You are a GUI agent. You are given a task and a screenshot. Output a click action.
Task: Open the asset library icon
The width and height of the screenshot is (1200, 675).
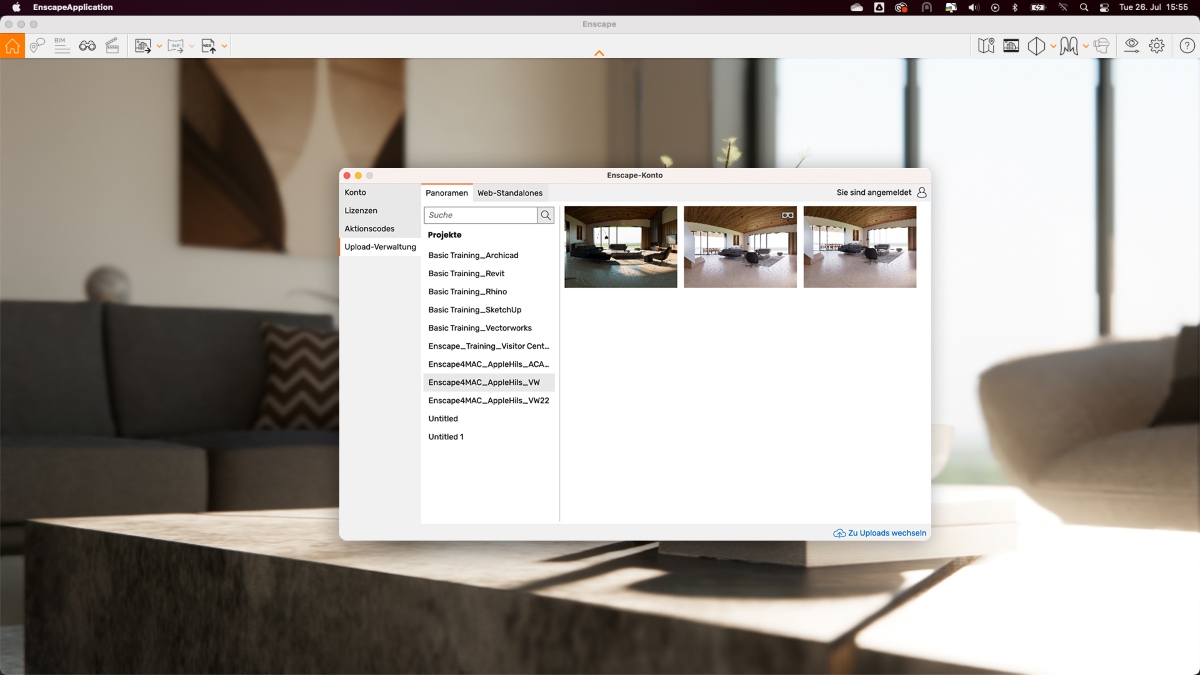(1011, 46)
